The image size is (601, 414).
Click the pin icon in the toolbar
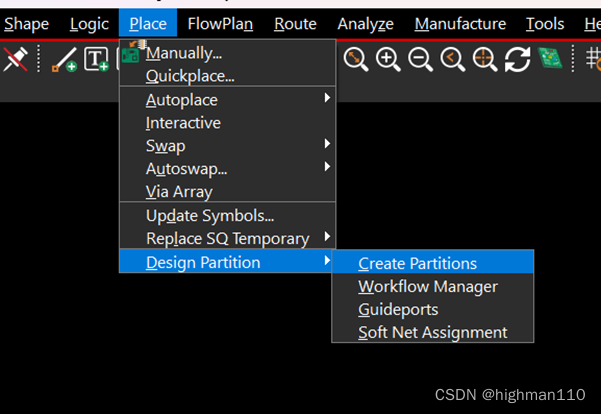pos(15,60)
